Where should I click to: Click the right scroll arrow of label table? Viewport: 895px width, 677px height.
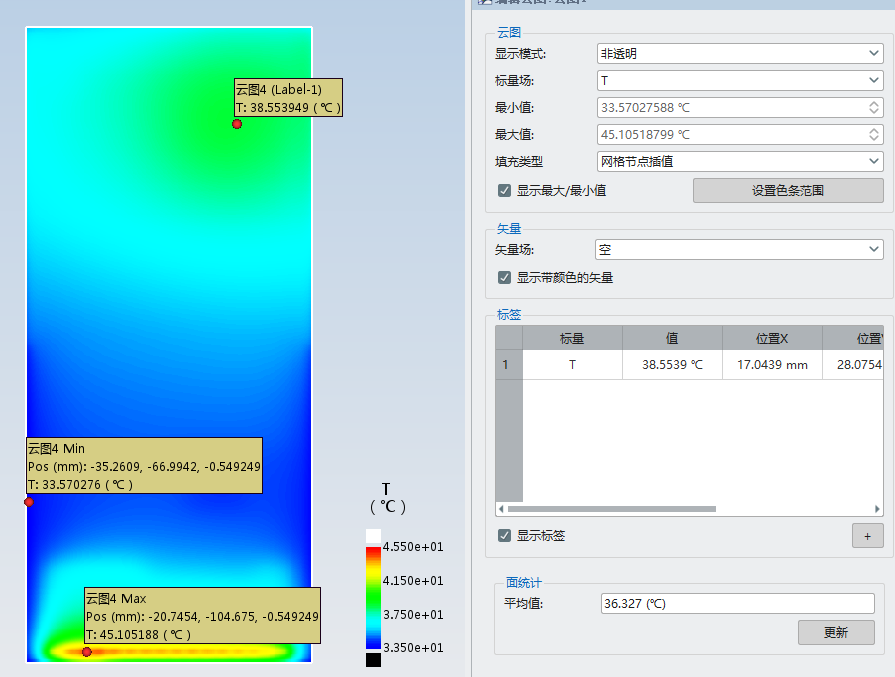[877, 509]
